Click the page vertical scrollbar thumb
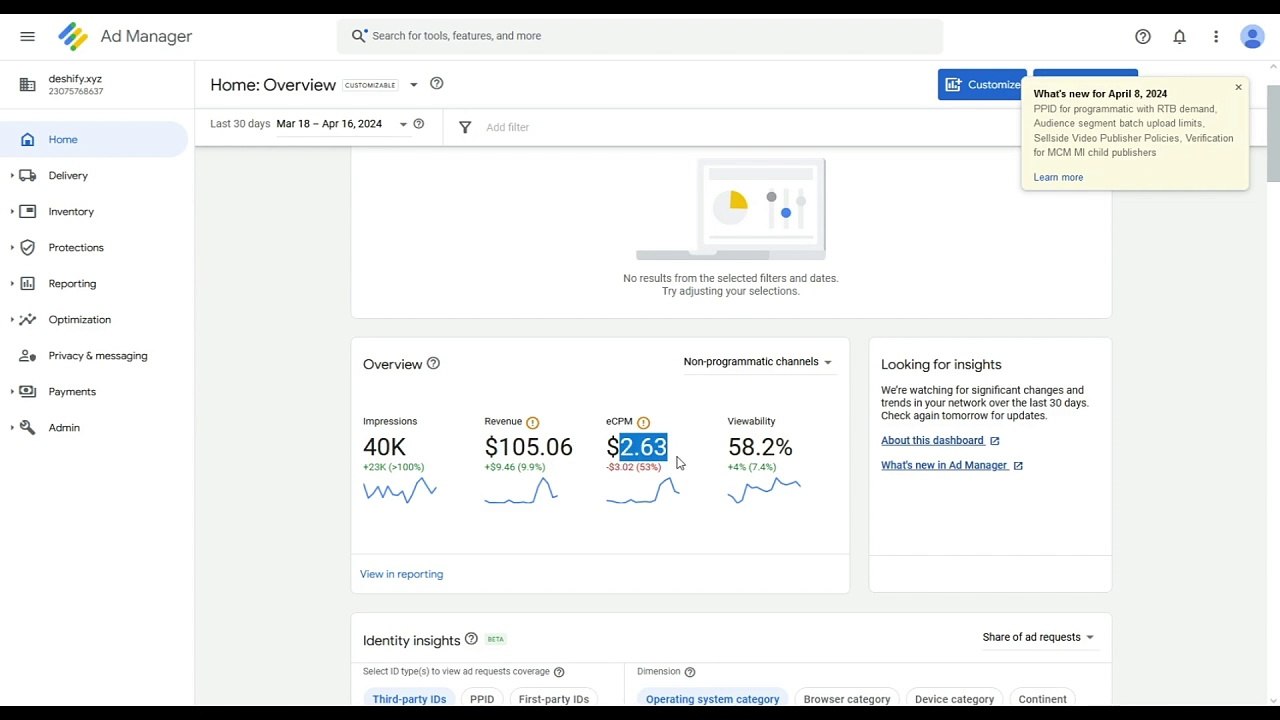 [x=1273, y=133]
